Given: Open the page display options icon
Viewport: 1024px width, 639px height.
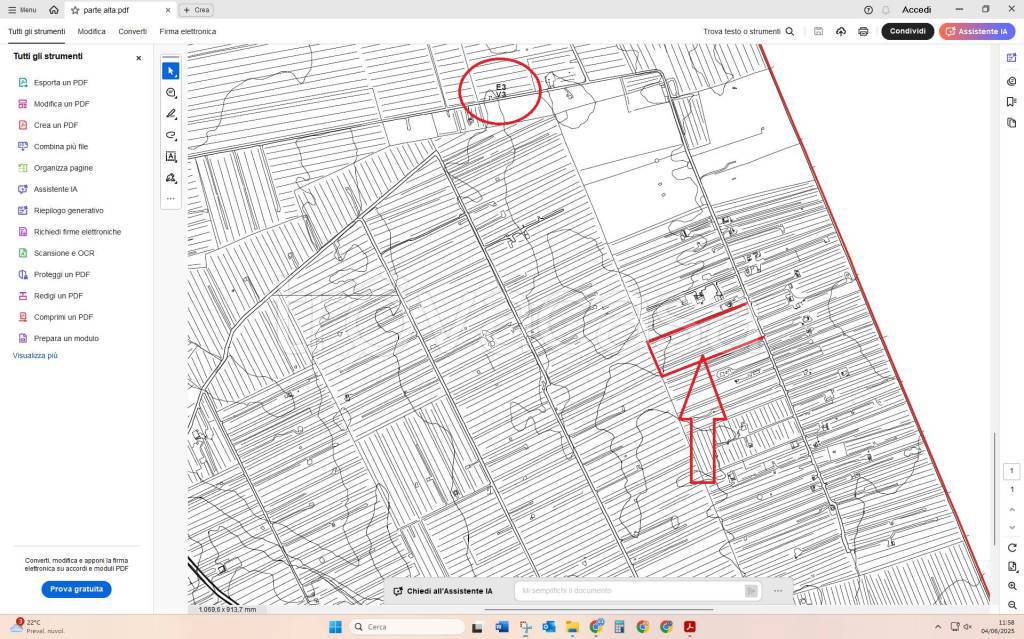Looking at the screenshot, I should click(1012, 566).
